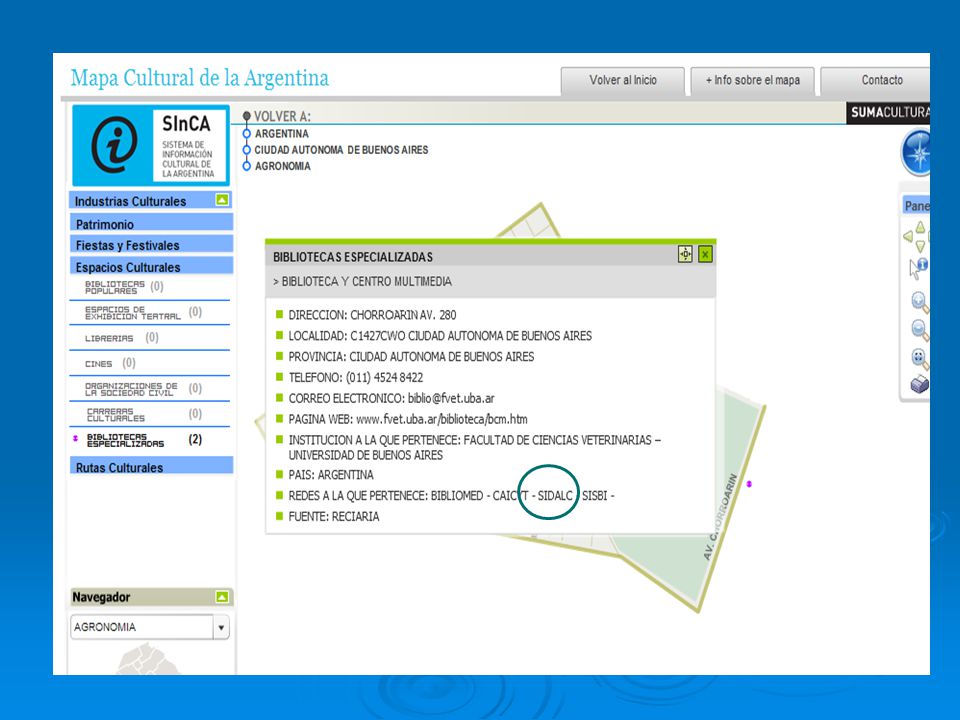
Task: Click the LOCALIDAD C1427CWO line
Action: pos(440,336)
